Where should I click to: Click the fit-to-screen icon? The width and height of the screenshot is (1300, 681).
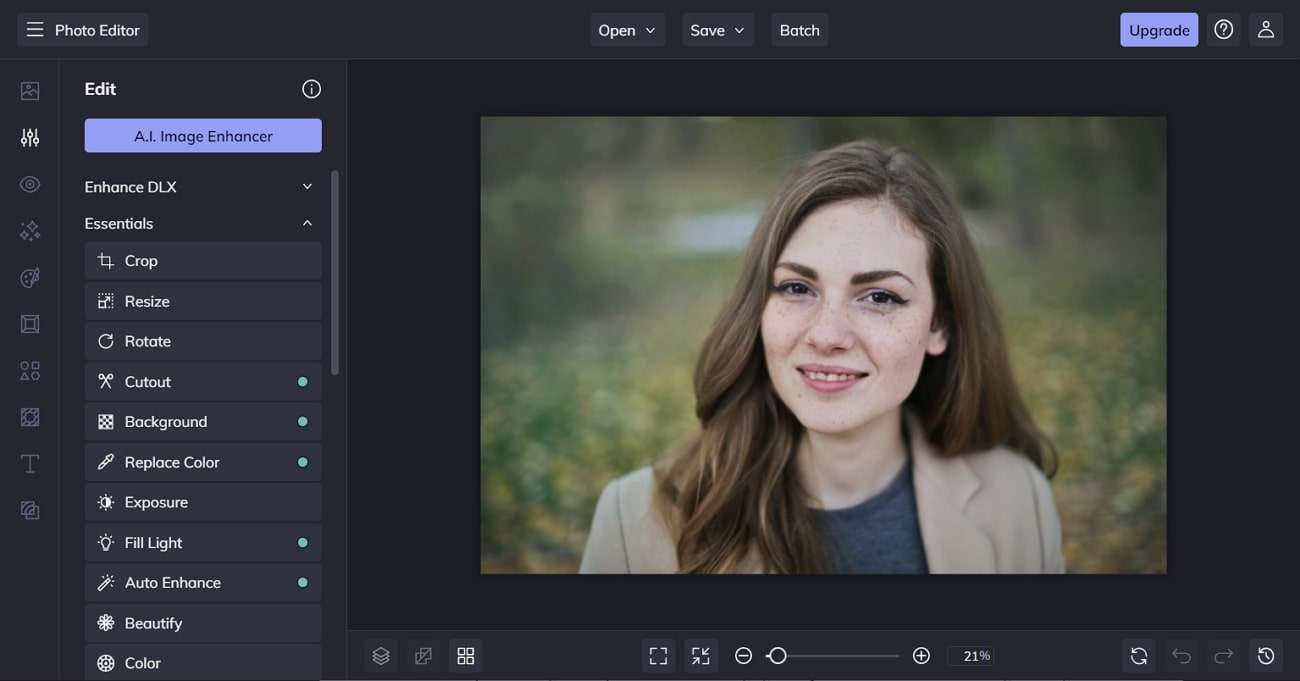pos(658,656)
